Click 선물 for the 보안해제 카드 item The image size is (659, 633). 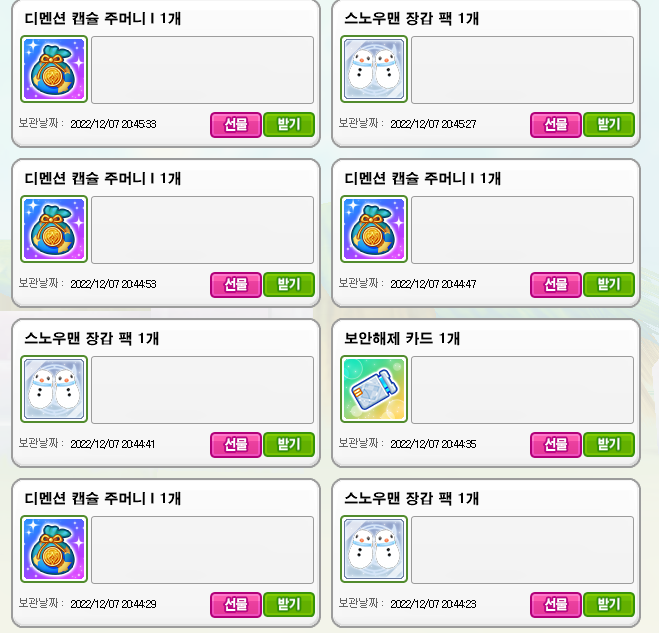coord(556,444)
